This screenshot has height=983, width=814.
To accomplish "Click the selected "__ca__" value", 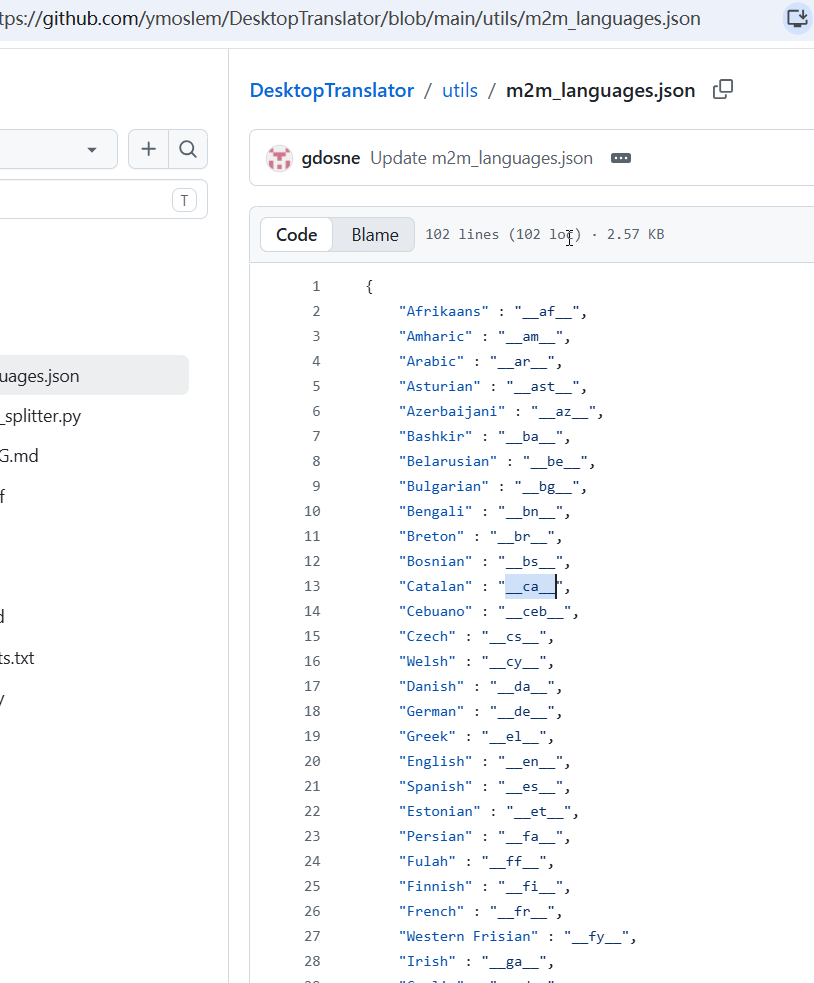I will point(531,586).
